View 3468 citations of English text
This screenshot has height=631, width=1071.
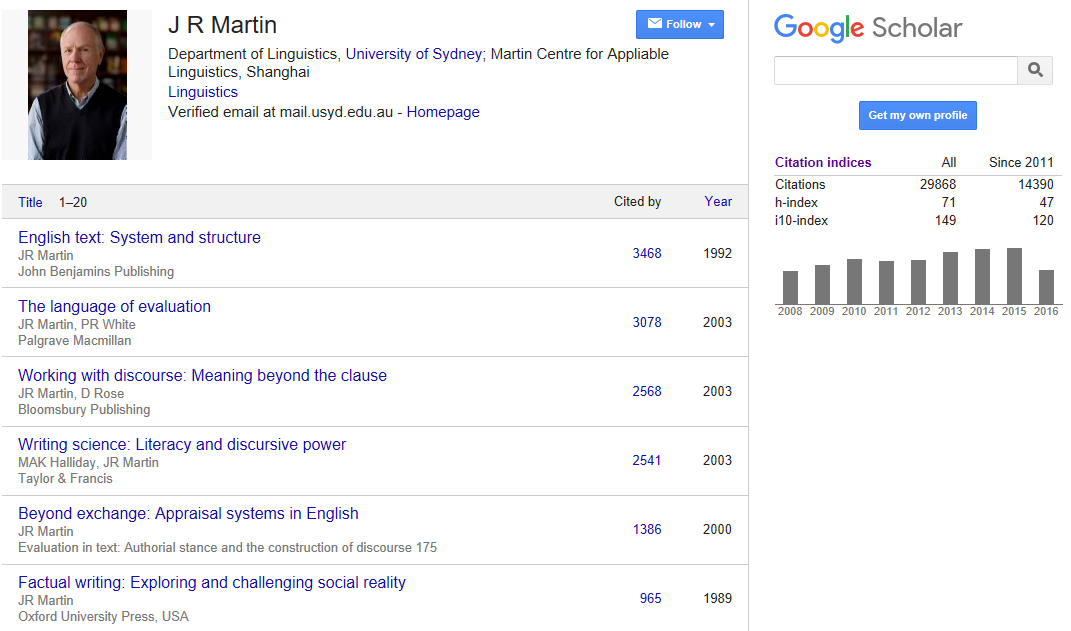(647, 254)
